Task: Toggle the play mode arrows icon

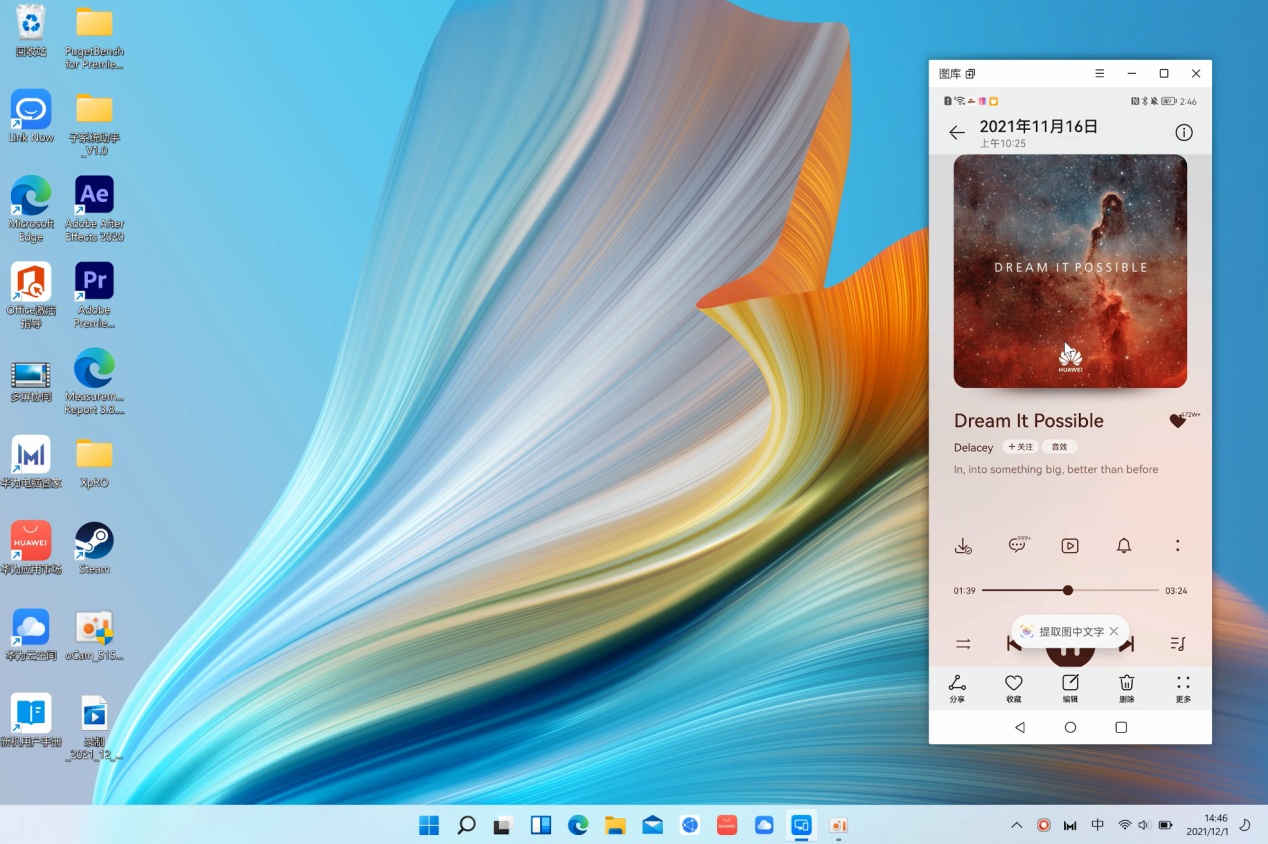Action: (x=963, y=644)
